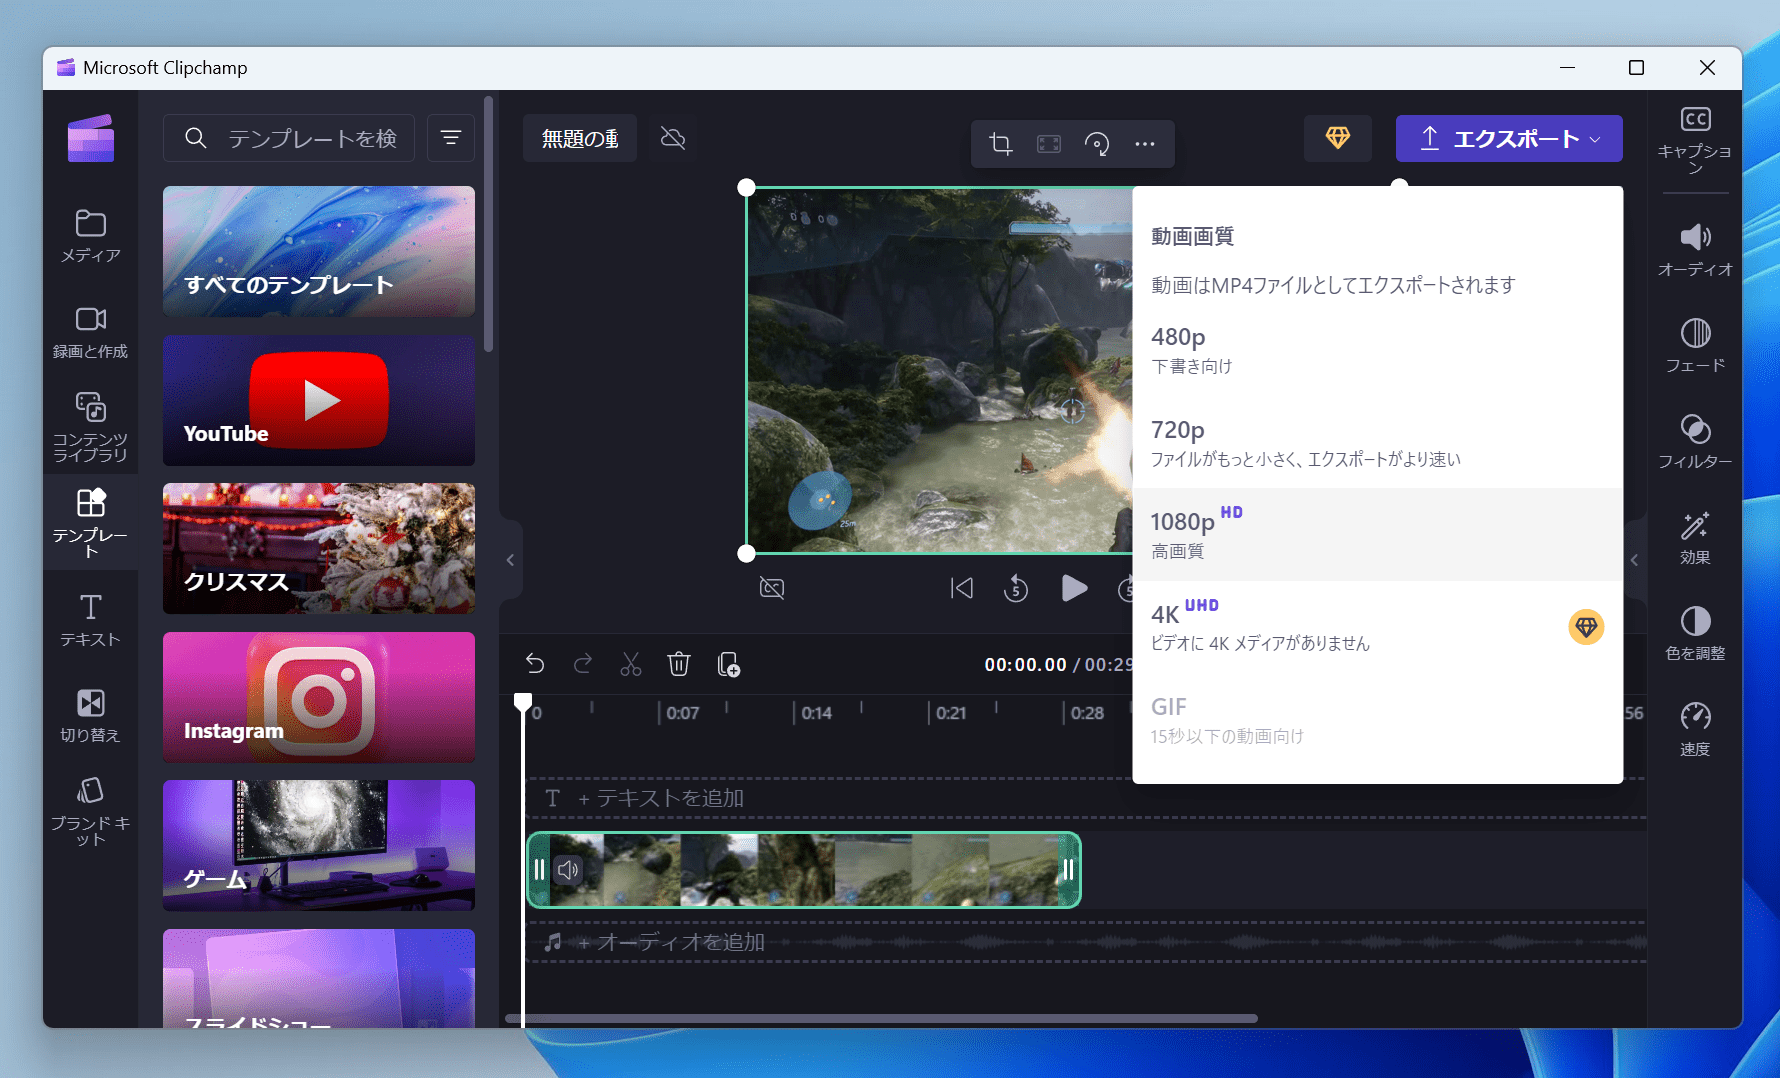
Task: Select 4K UHD export quality
Action: point(1377,627)
